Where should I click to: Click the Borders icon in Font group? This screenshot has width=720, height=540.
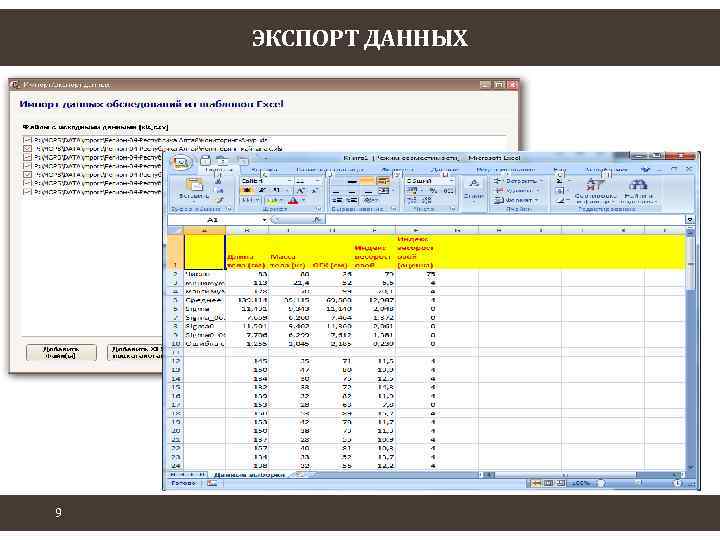pyautogui.click(x=247, y=201)
